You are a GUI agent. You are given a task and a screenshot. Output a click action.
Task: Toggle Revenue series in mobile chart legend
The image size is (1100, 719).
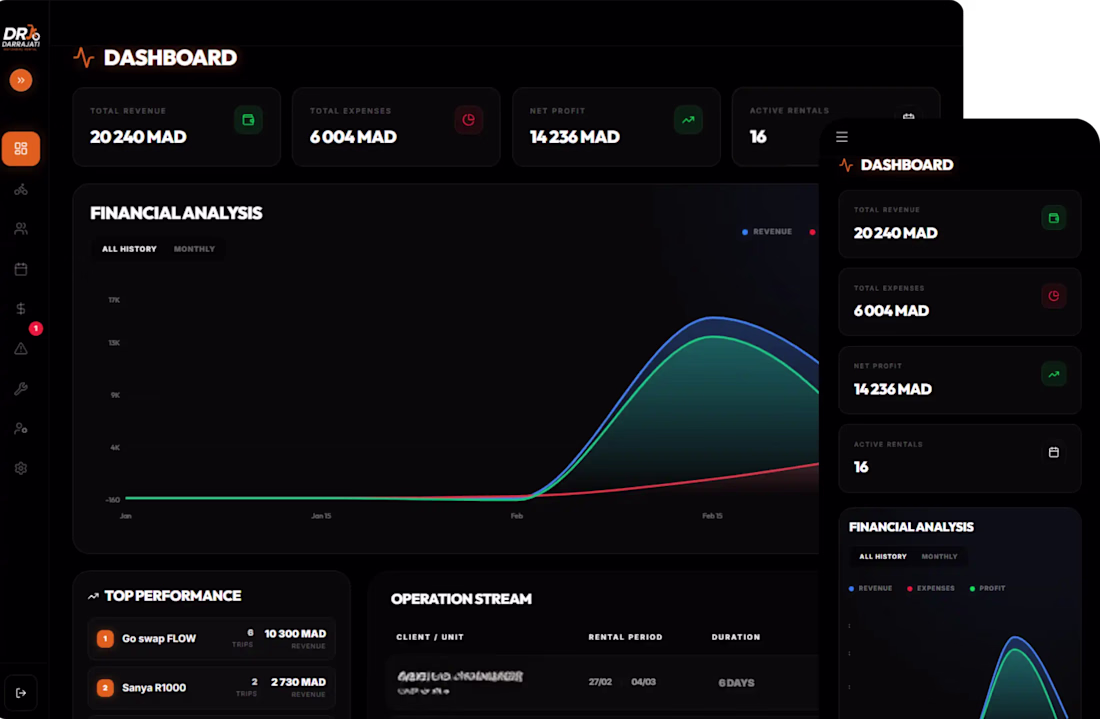coord(871,589)
